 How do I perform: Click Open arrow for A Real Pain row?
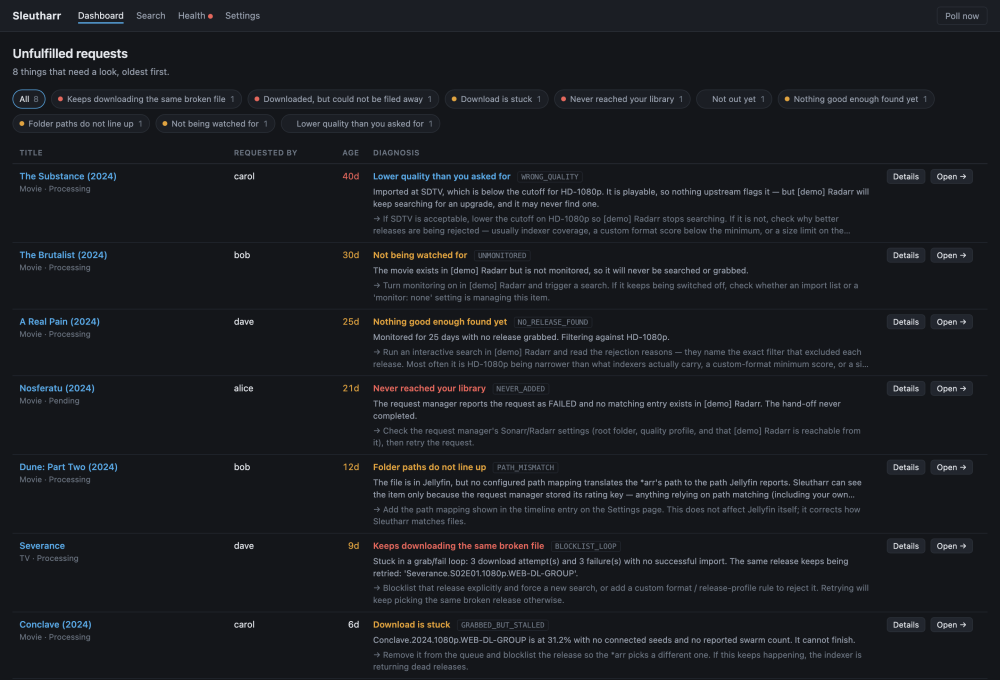click(x=951, y=322)
